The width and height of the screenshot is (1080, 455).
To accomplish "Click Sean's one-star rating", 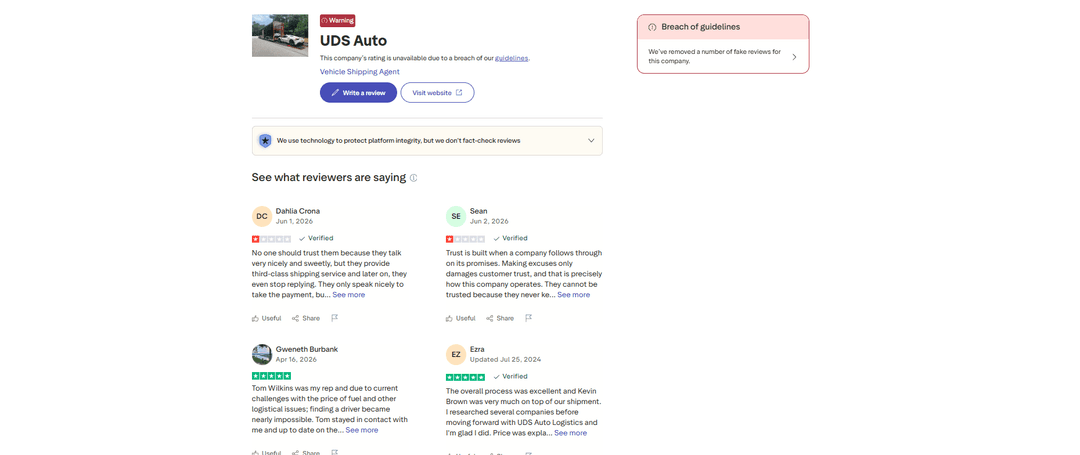I will click(x=466, y=239).
